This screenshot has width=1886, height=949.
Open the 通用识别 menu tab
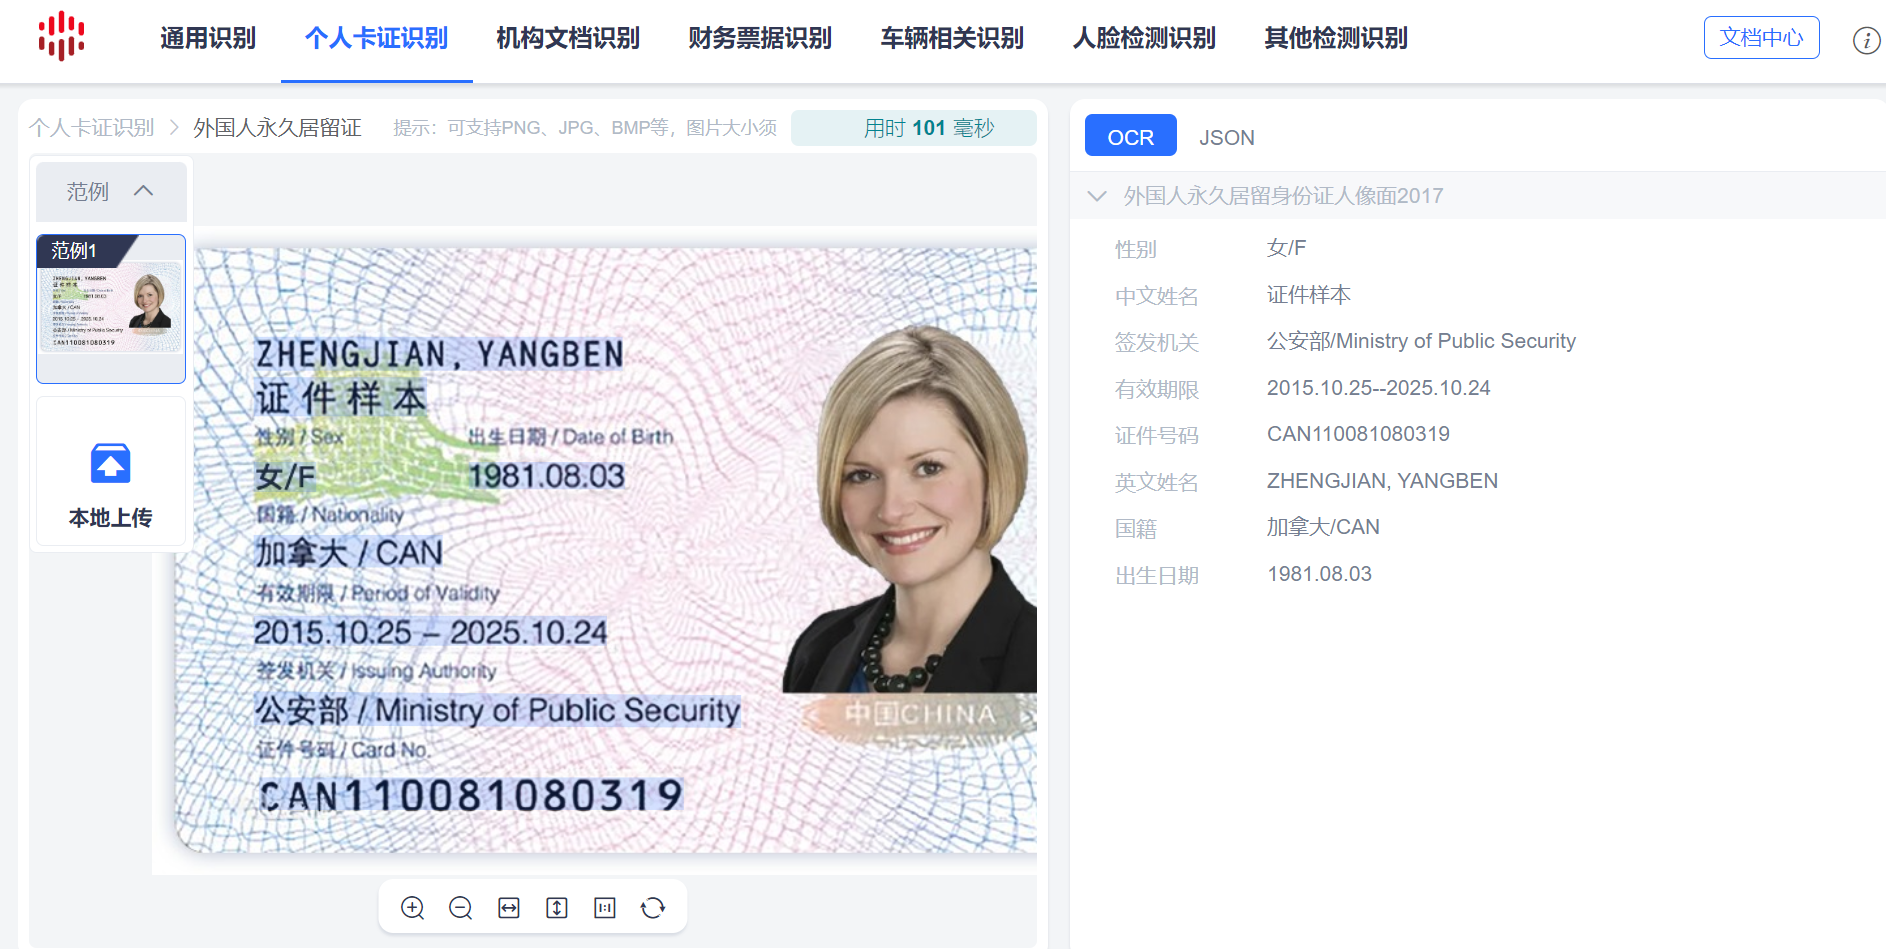click(208, 38)
